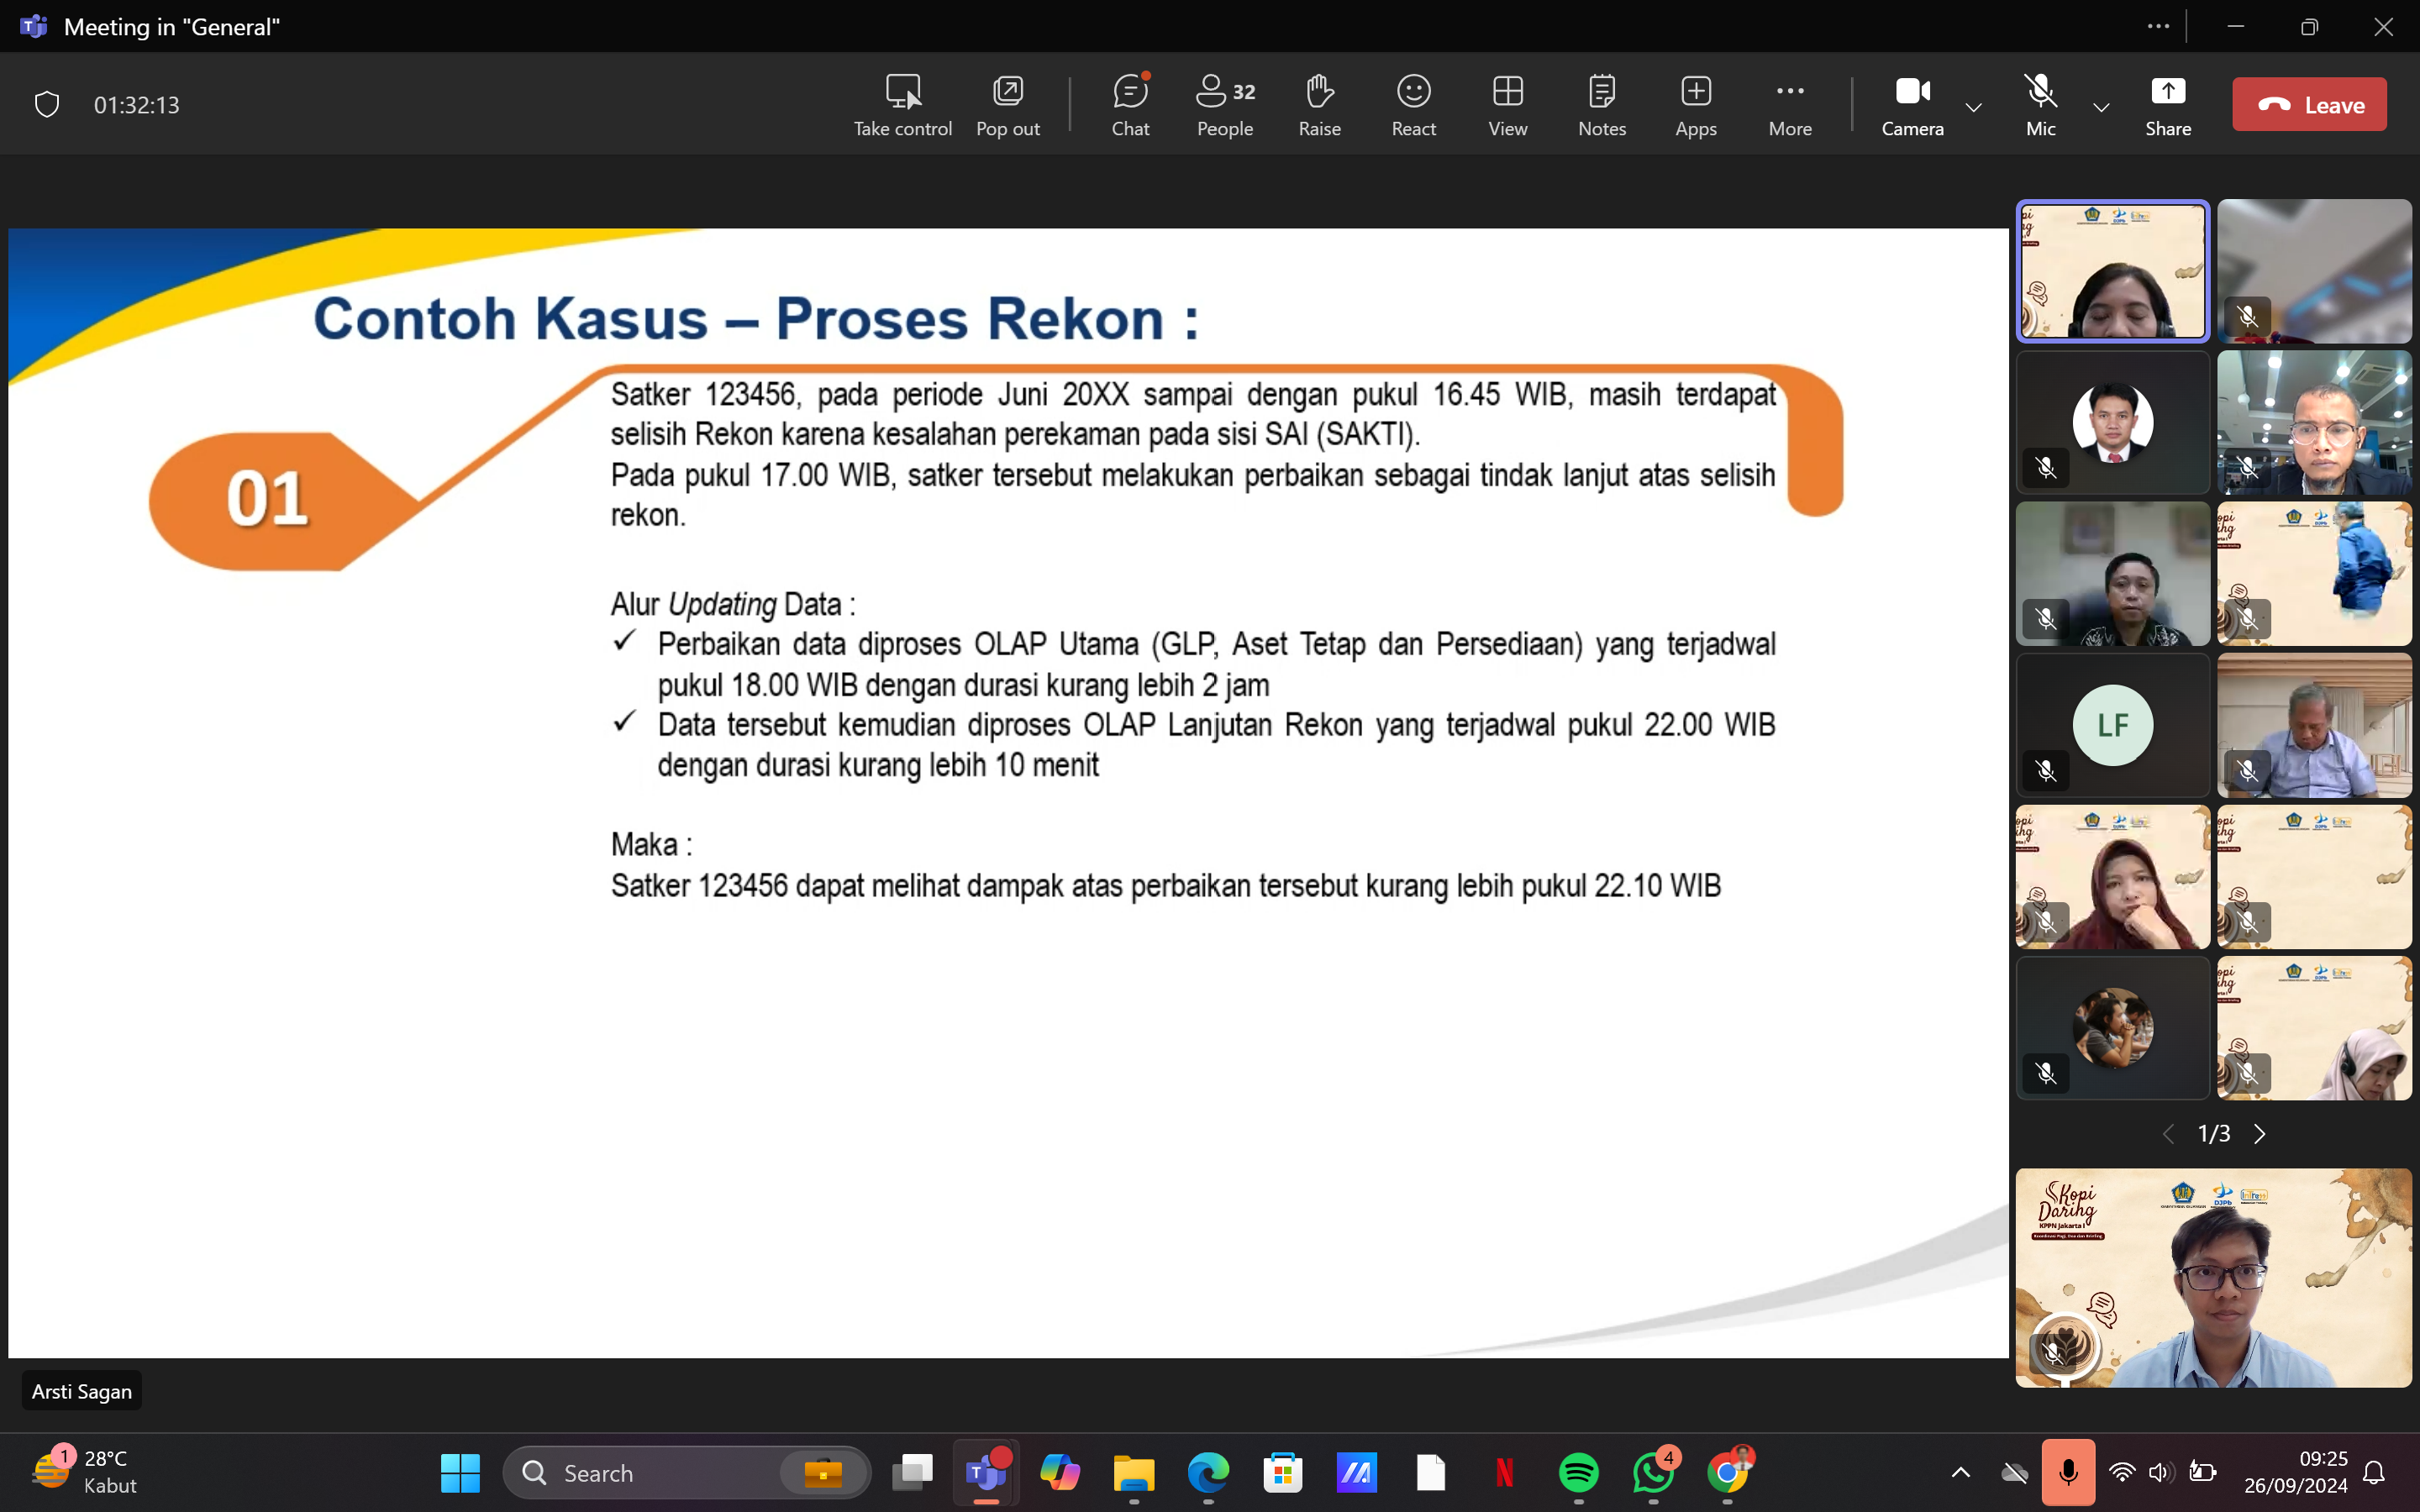This screenshot has width=2420, height=1512.
Task: Open meeting Notes
Action: point(1601,104)
